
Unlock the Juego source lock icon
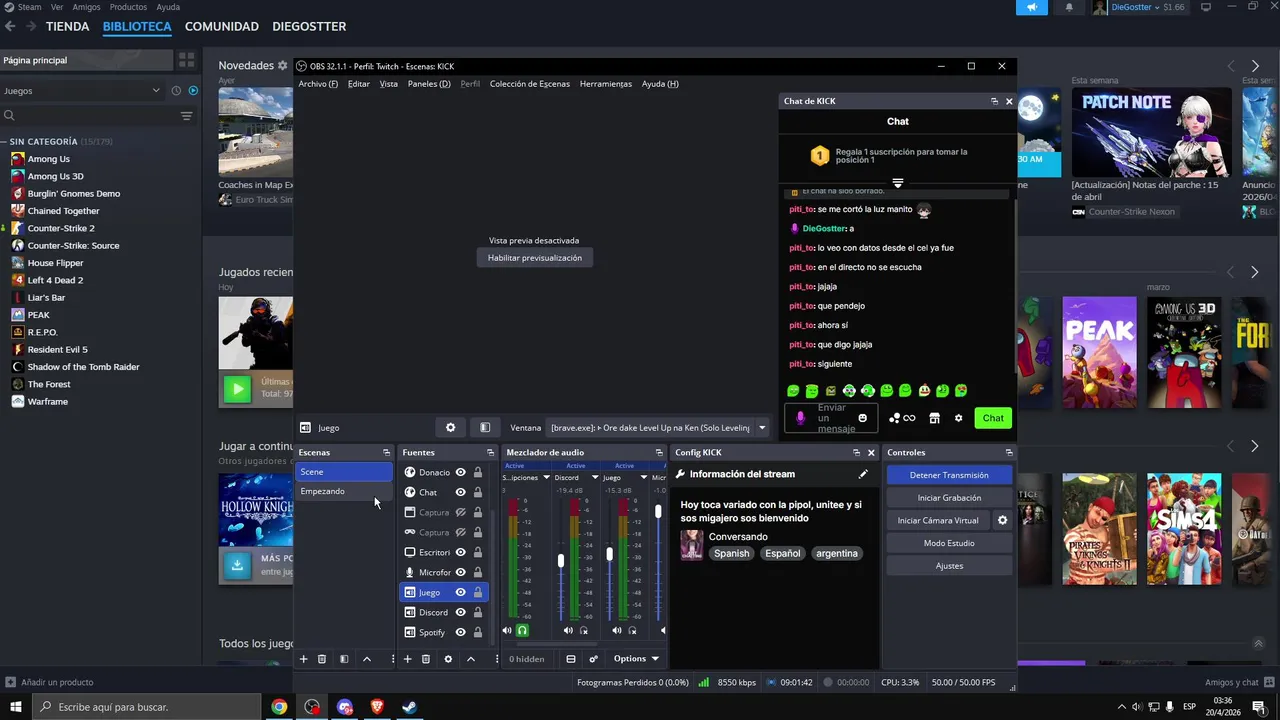[478, 592]
